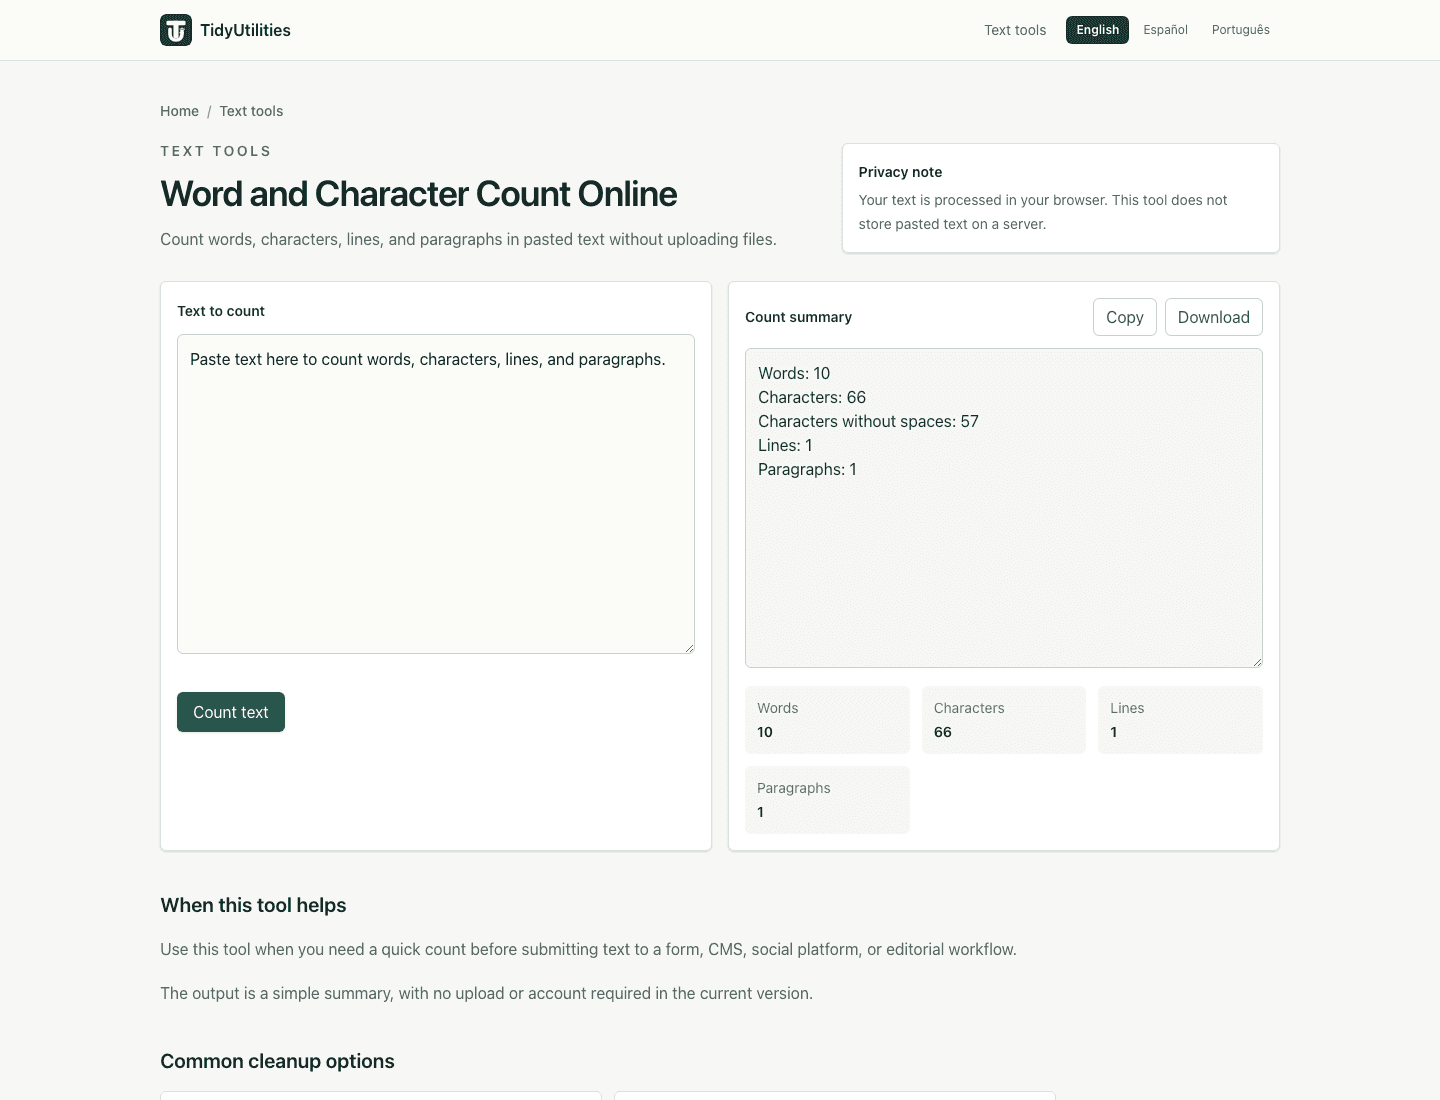Viewport: 1440px width, 1100px height.
Task: Go to the Home breadcrumb
Action: click(x=179, y=111)
